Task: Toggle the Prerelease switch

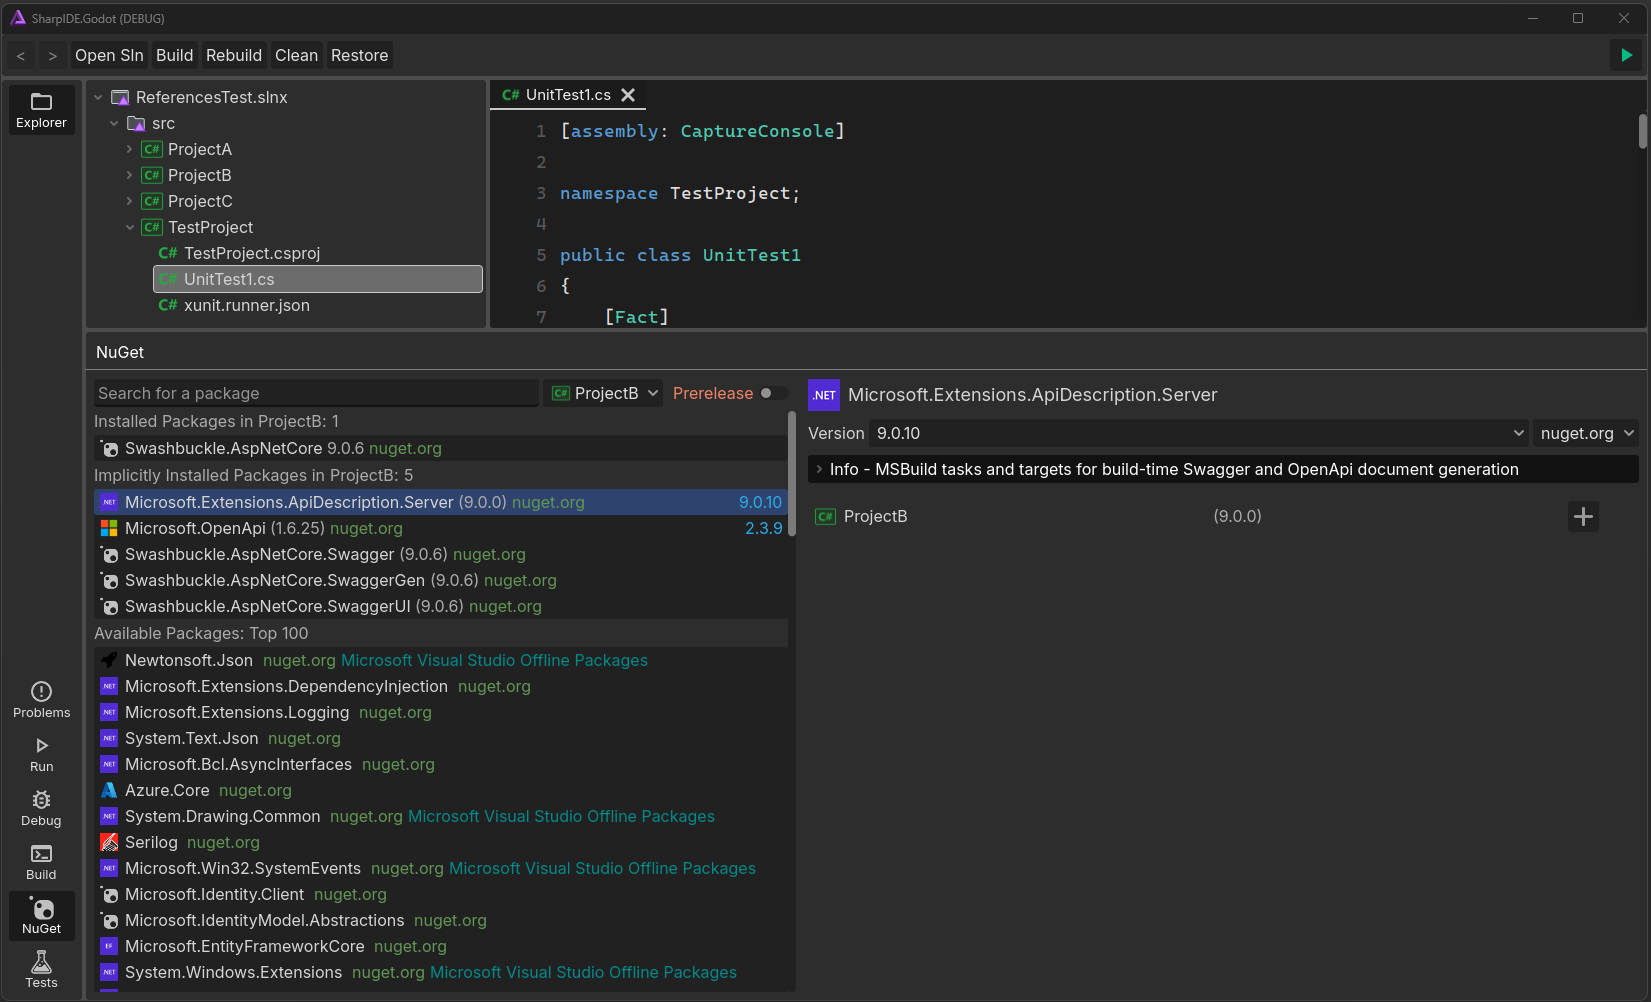Action: [x=772, y=393]
